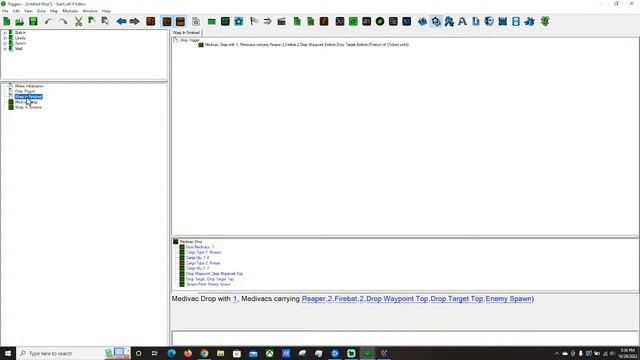Click the New document toolbar icon
The height and width of the screenshot is (360, 640).
click(7, 21)
